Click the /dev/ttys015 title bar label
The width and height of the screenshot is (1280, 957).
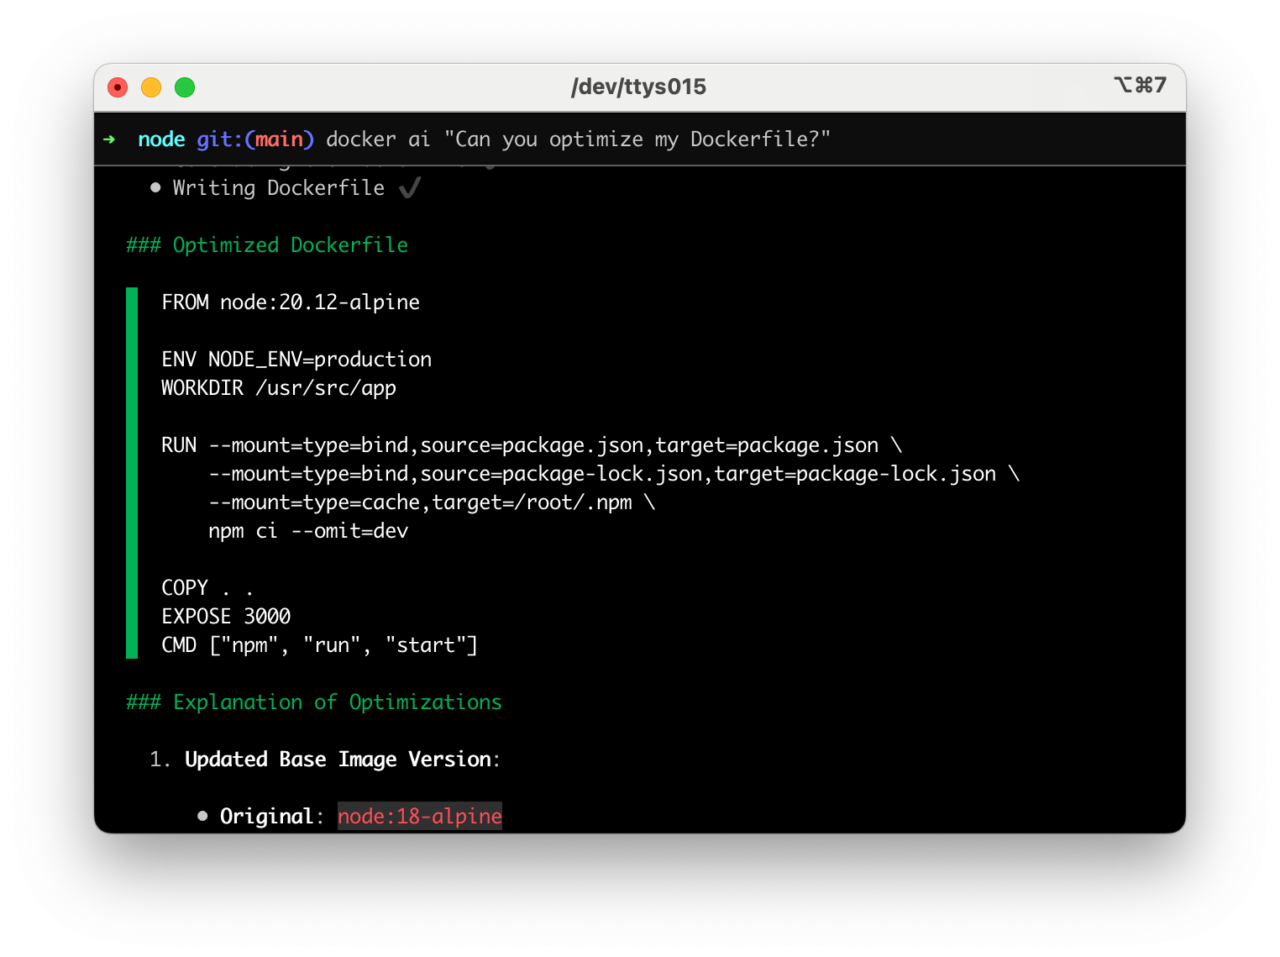tap(639, 86)
